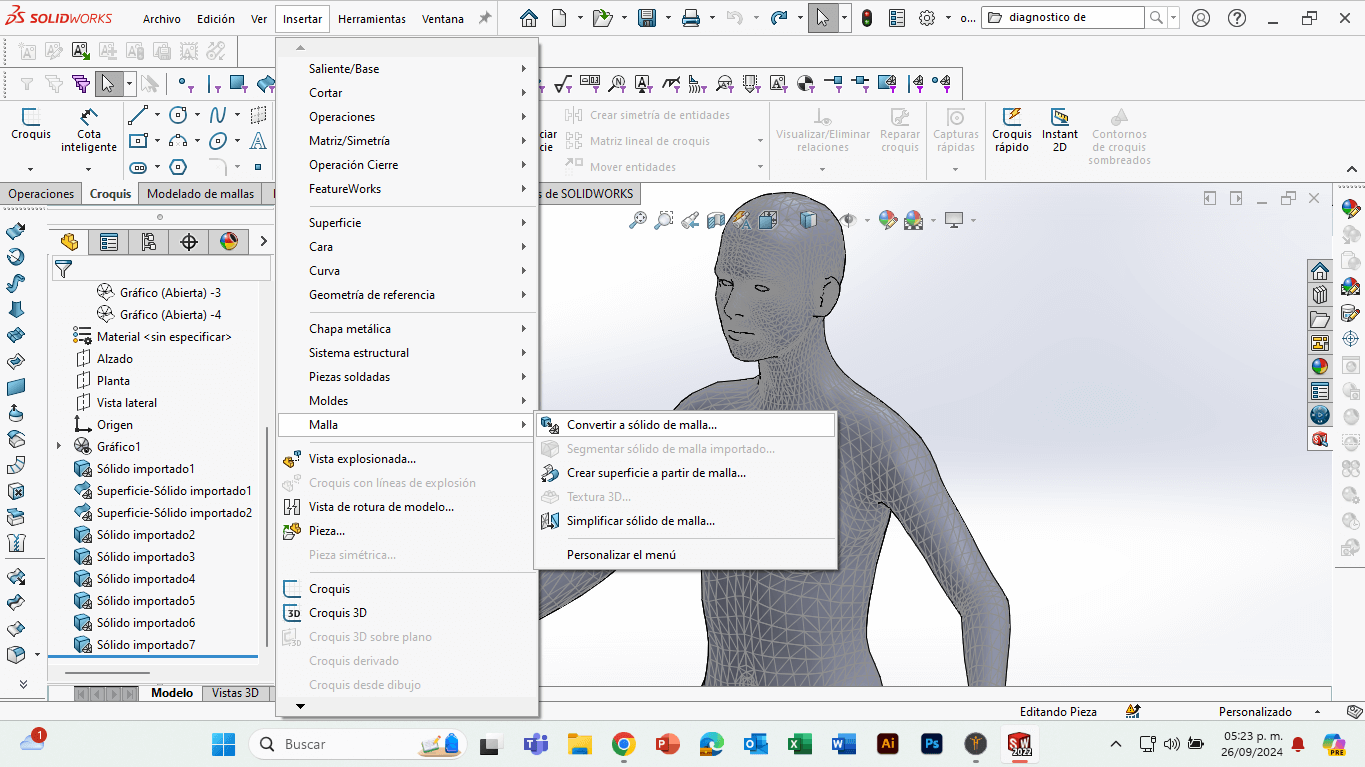The height and width of the screenshot is (767, 1365).
Task: Select the Straight Slot tool
Action: [x=138, y=167]
